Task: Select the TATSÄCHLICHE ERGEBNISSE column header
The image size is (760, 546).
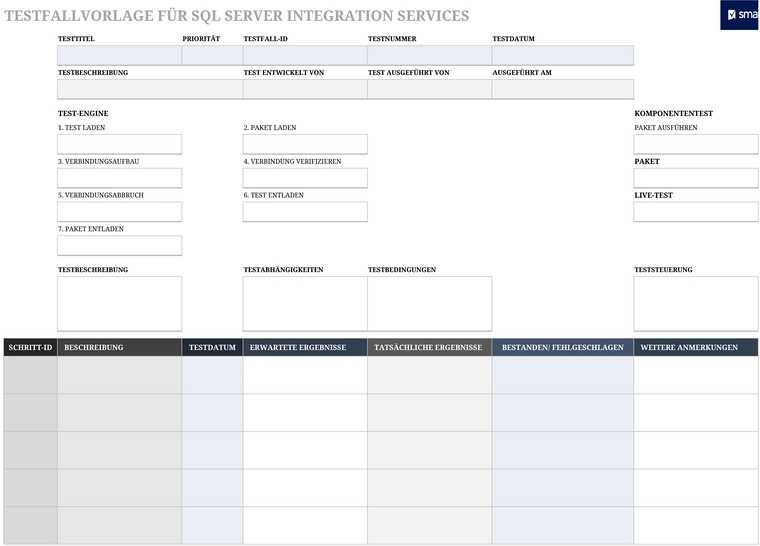Action: click(429, 347)
